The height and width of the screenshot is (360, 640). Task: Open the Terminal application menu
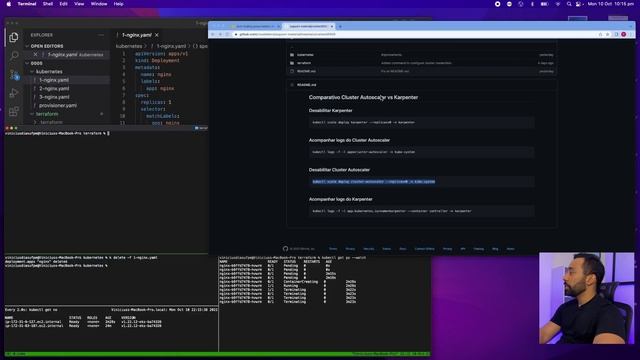coord(27,4)
